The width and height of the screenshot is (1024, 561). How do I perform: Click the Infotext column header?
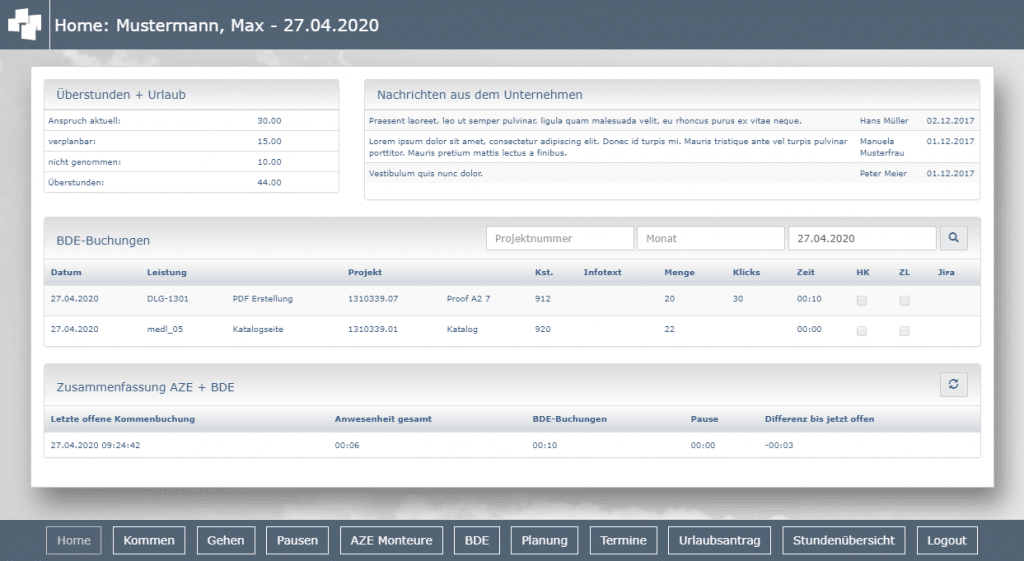pos(602,272)
